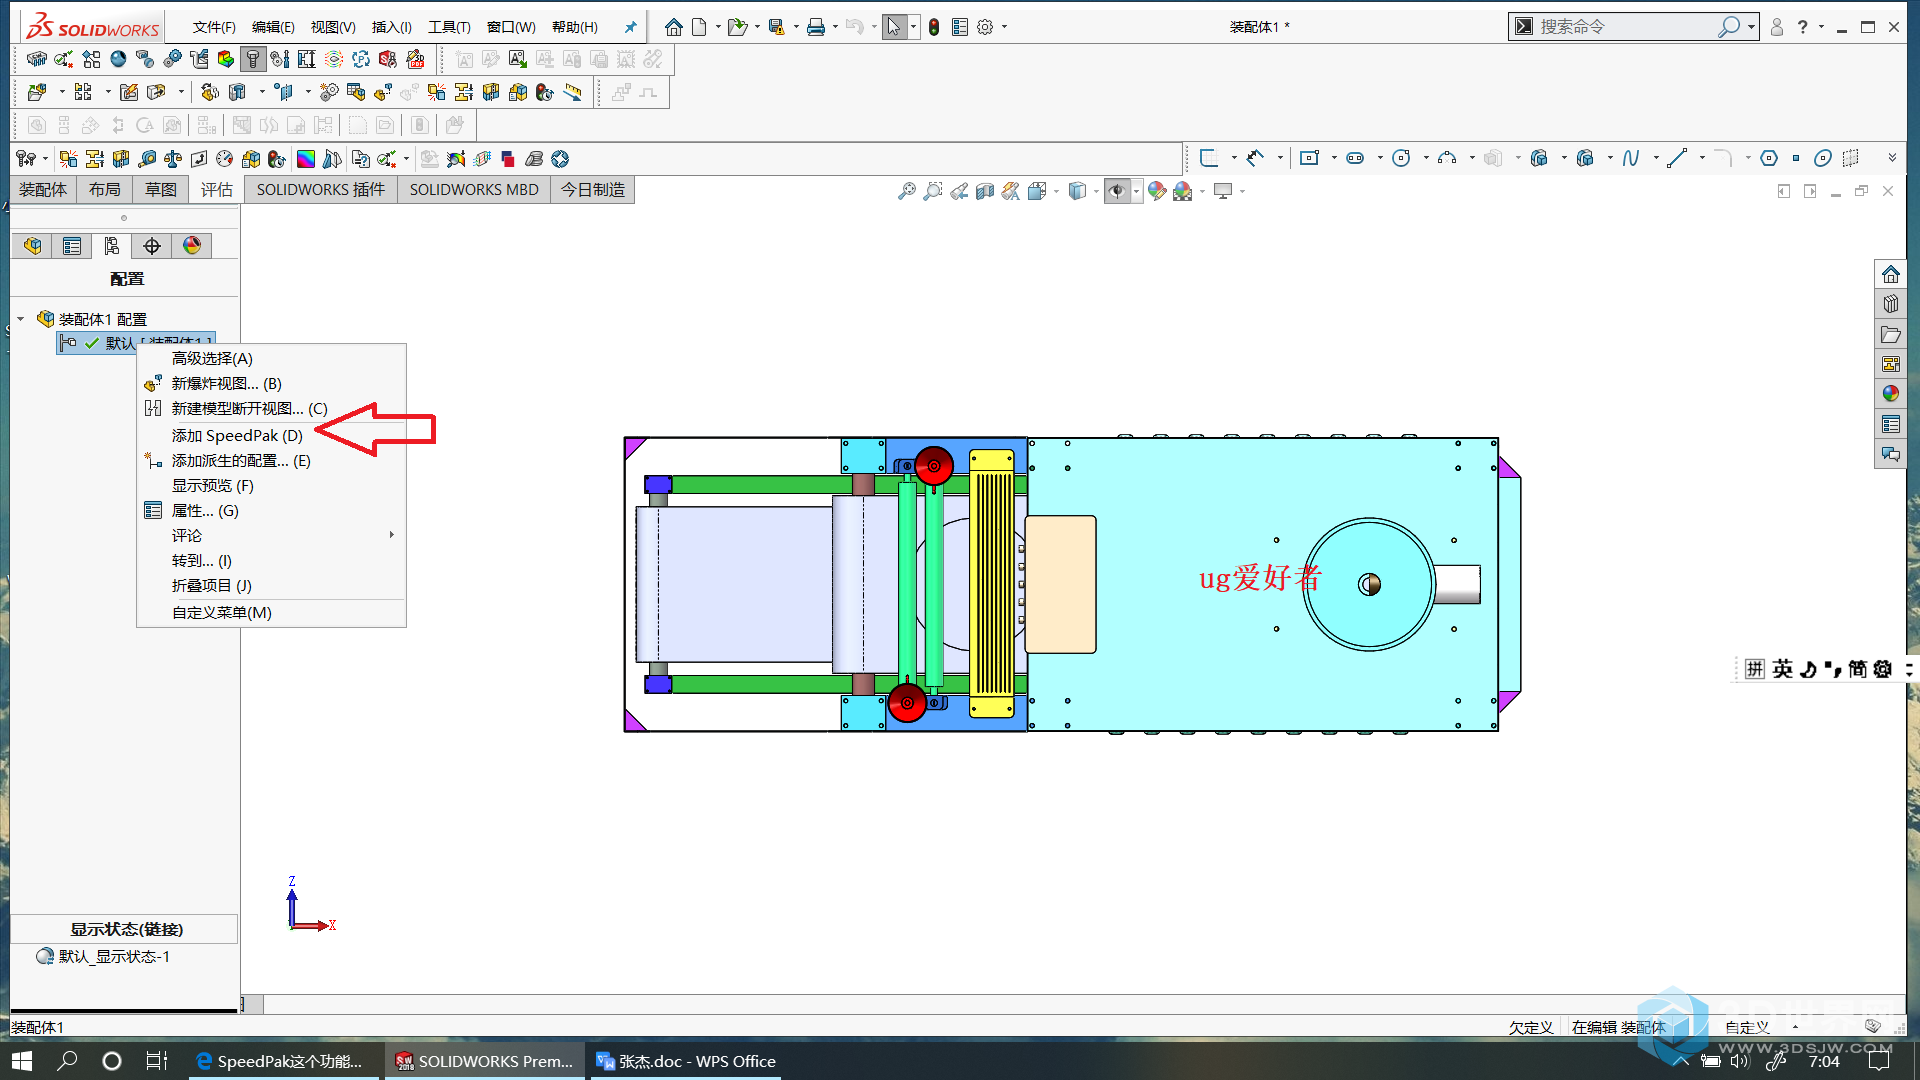The width and height of the screenshot is (1920, 1080).
Task: Choose 添加派生的配置... (E) from context menu
Action: point(241,460)
